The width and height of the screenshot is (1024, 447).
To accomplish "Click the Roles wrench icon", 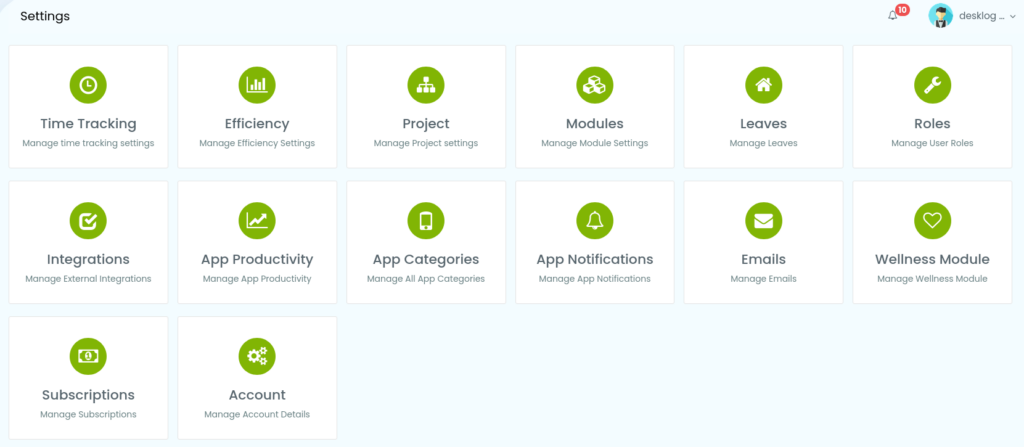I will click(x=933, y=85).
